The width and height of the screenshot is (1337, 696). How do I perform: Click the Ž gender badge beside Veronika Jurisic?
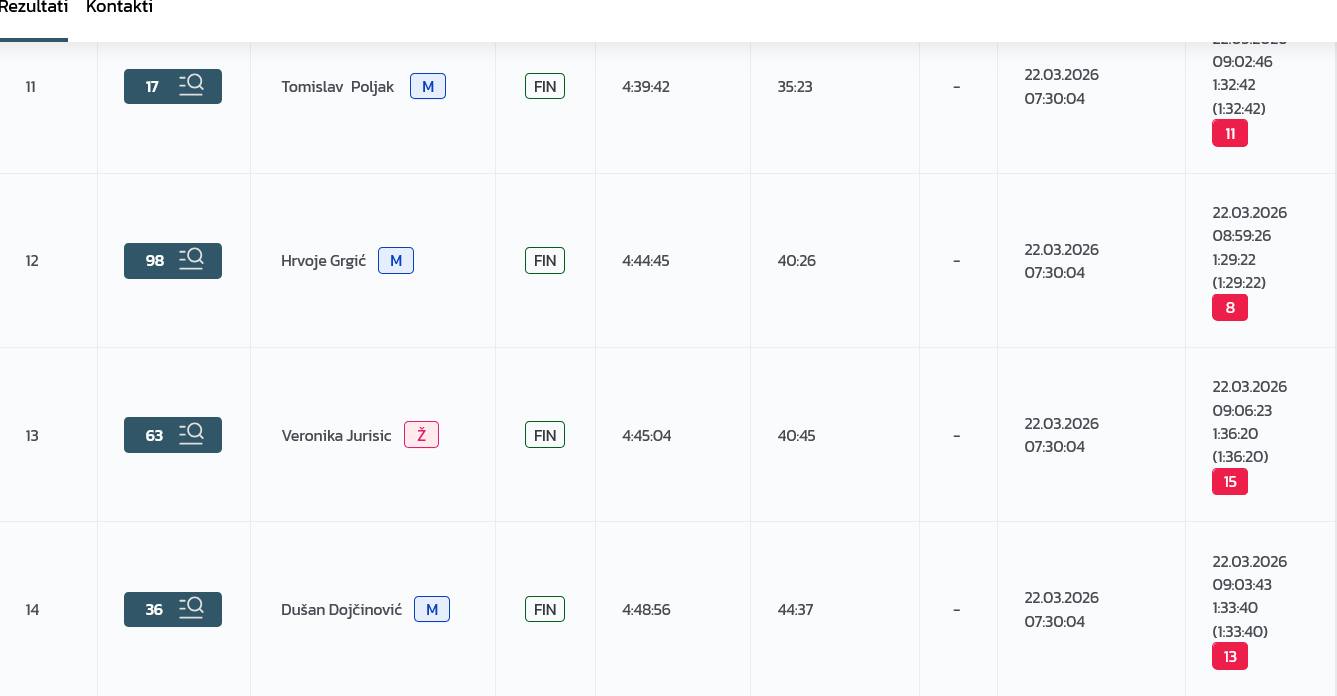click(421, 435)
